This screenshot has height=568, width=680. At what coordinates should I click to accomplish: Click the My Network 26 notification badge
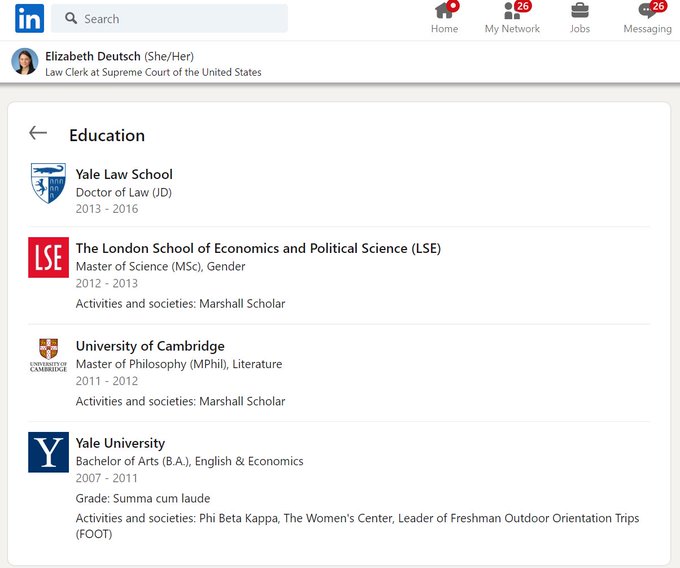523,6
